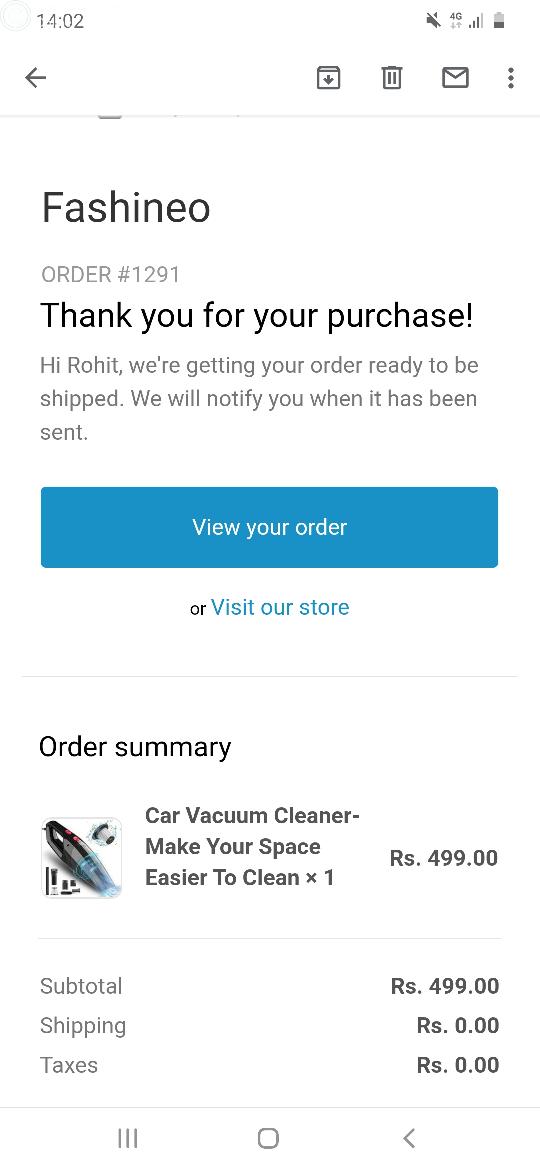The image size is (540, 1170).
Task: Tap the Android recent apps button
Action: click(128, 1138)
